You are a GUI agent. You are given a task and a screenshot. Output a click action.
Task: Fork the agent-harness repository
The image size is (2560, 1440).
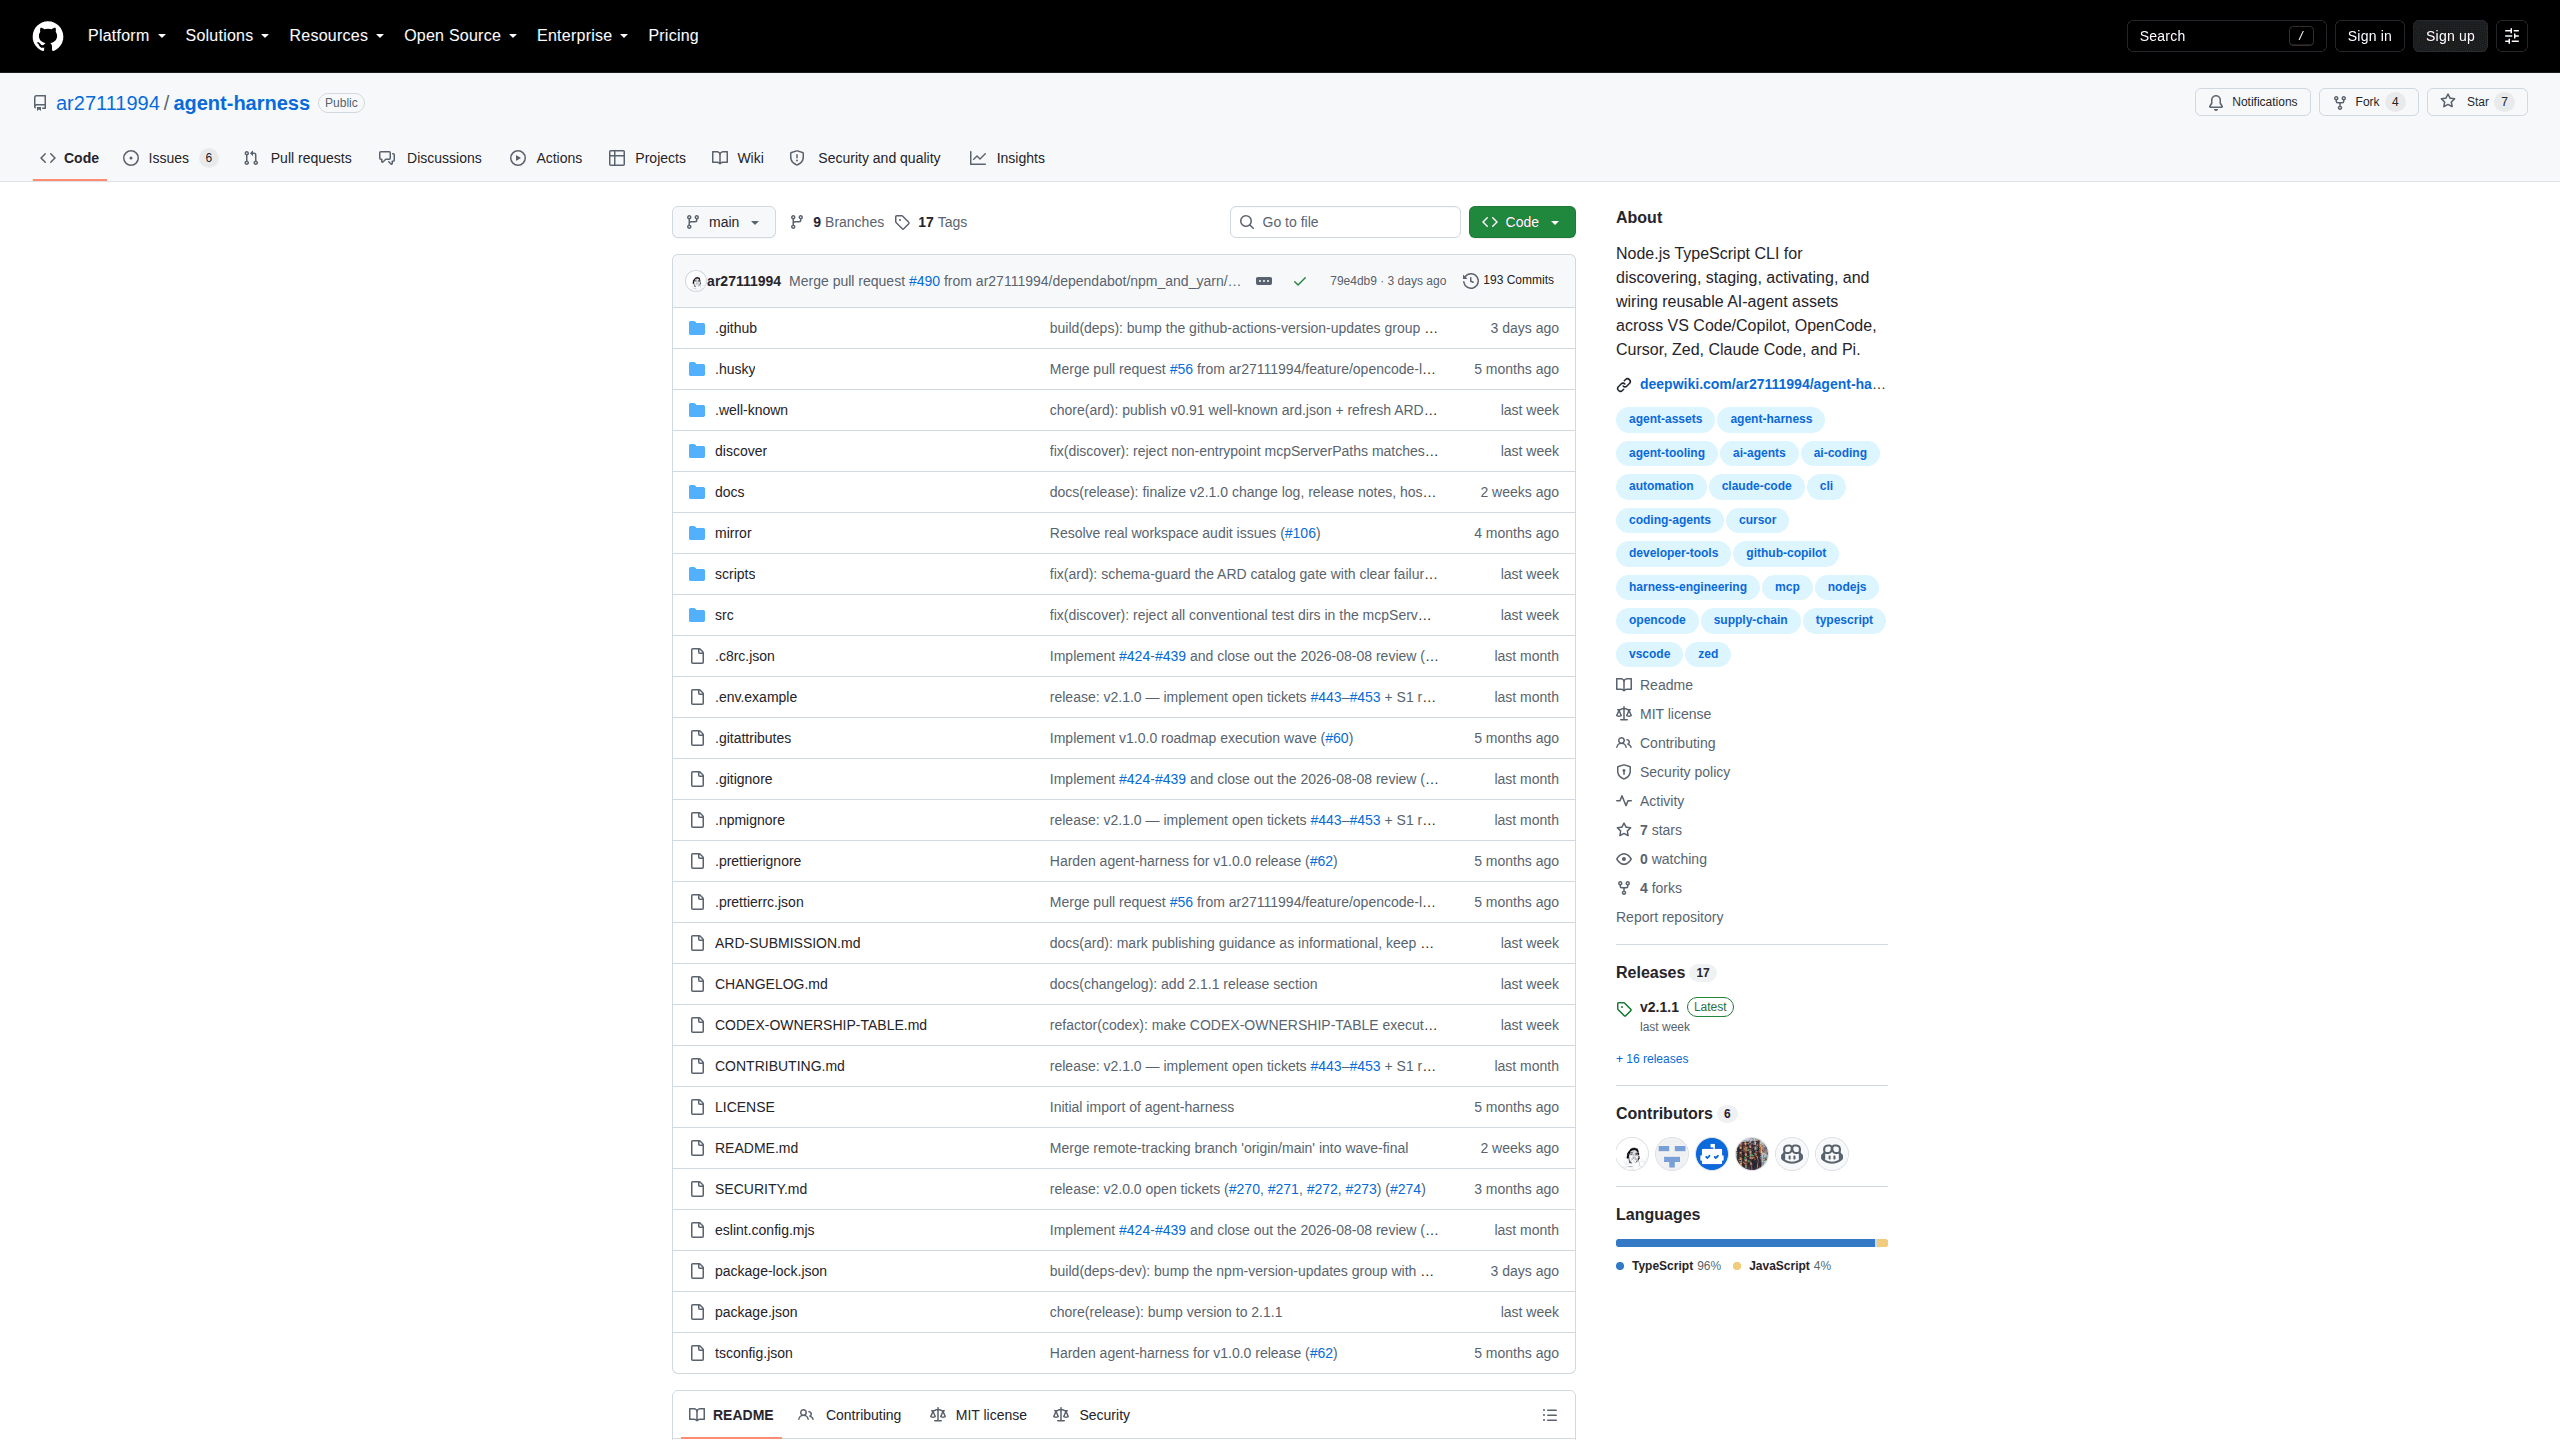click(x=2368, y=102)
